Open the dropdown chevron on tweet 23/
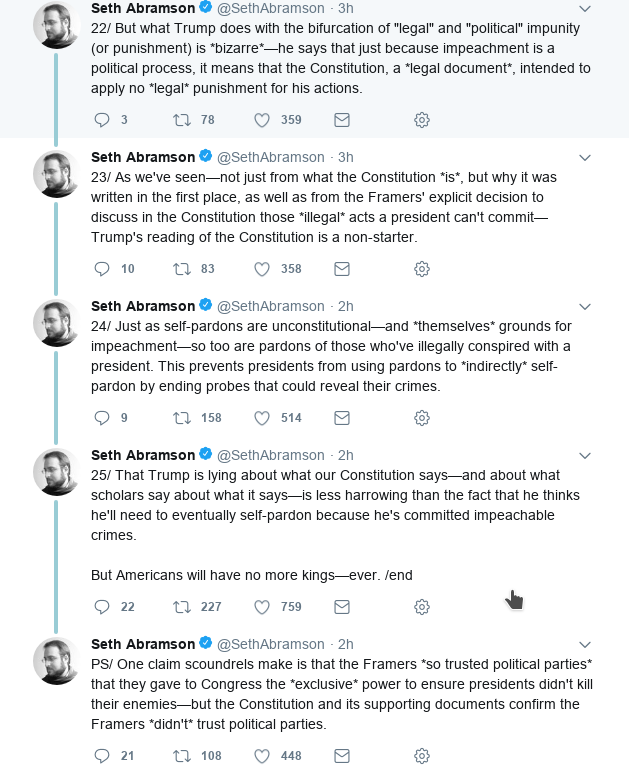Viewport: 629px width, 768px height. (586, 158)
